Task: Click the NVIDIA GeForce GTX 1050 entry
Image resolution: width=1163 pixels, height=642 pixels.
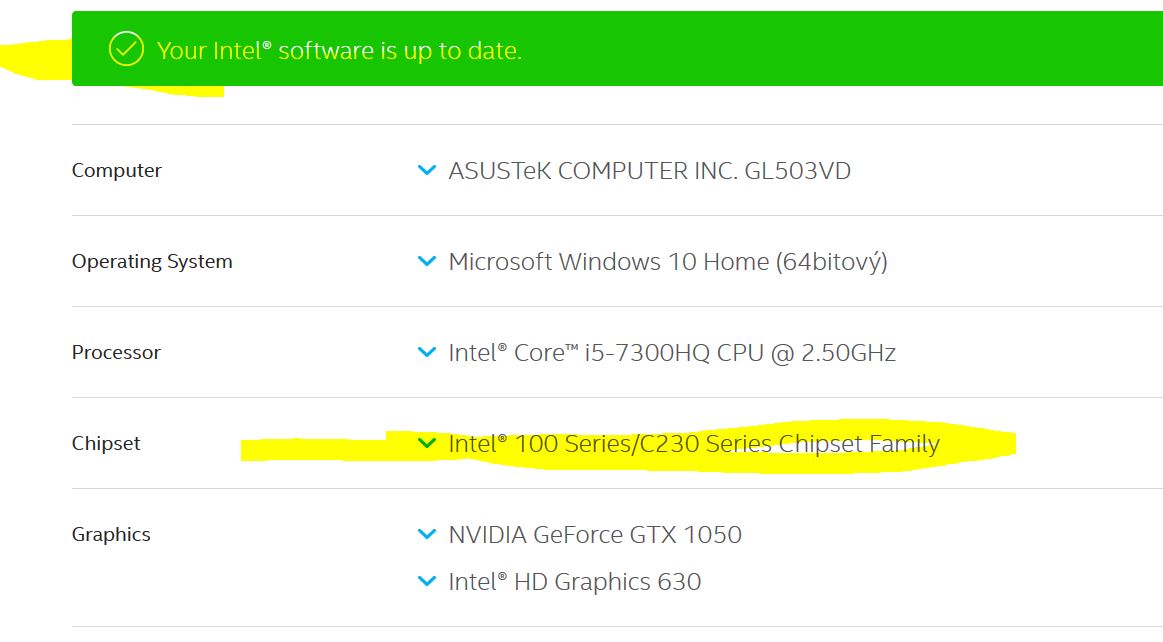Action: coord(594,535)
